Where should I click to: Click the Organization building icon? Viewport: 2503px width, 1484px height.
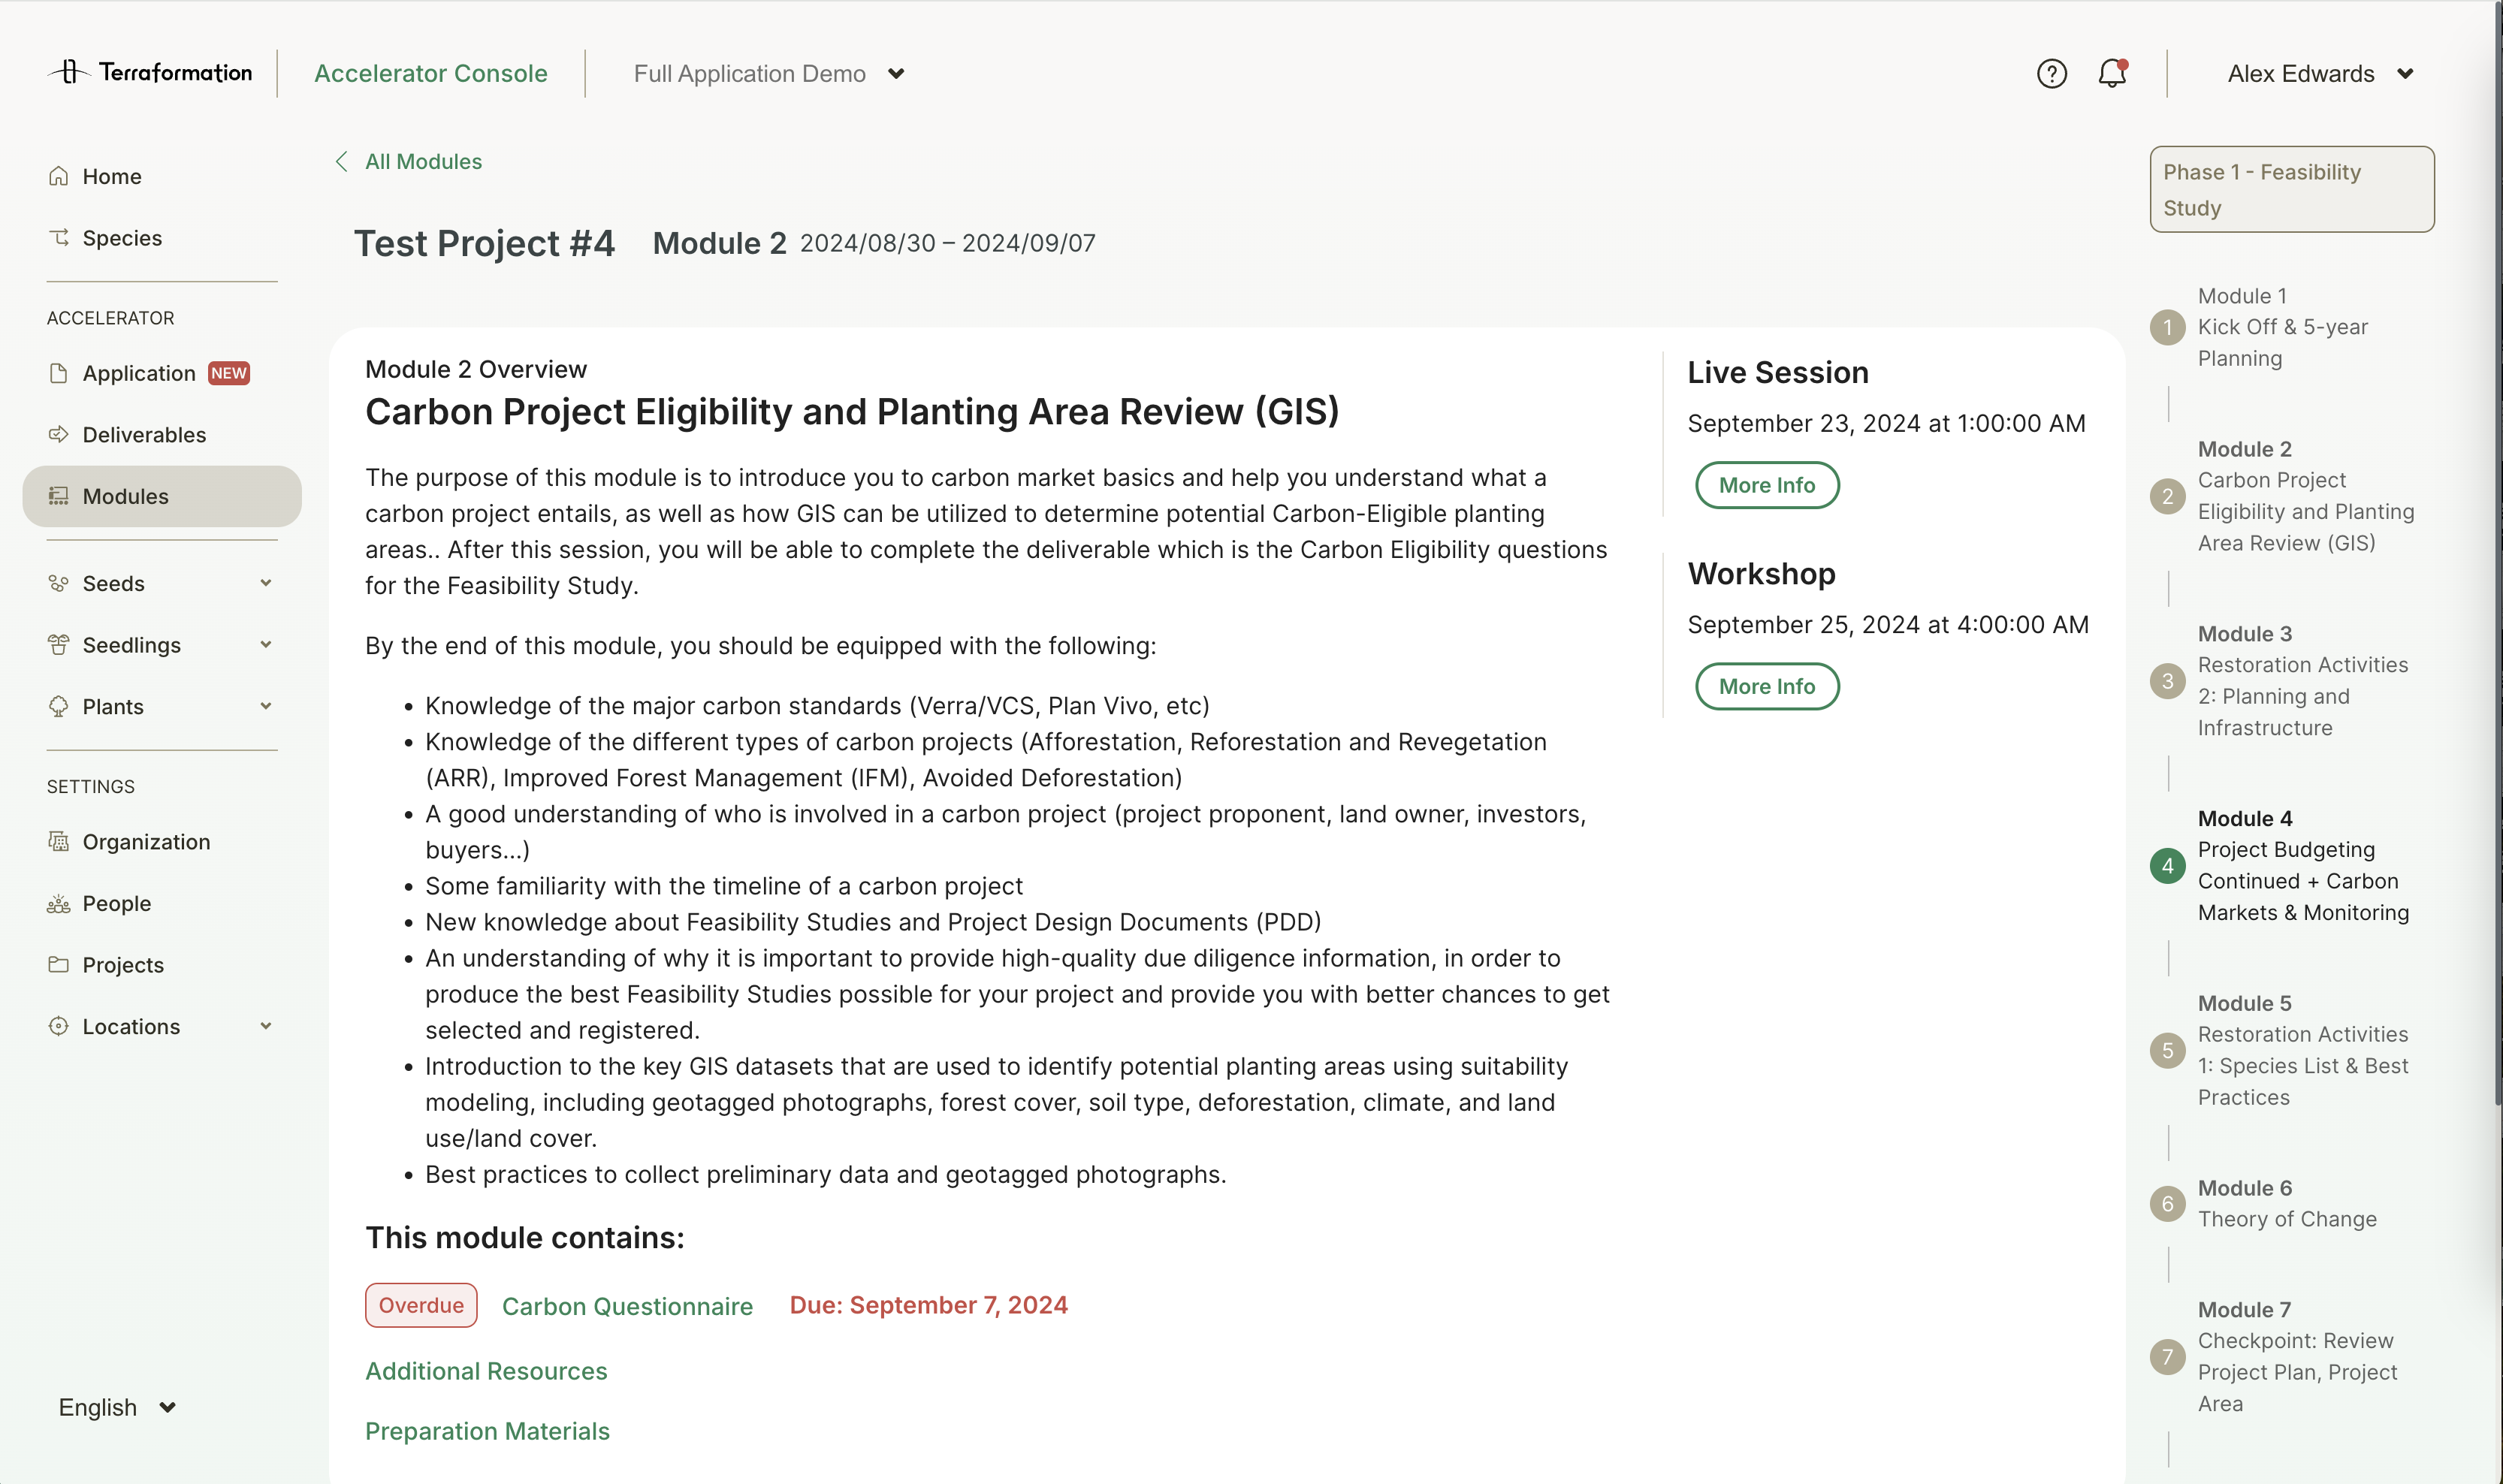59,841
